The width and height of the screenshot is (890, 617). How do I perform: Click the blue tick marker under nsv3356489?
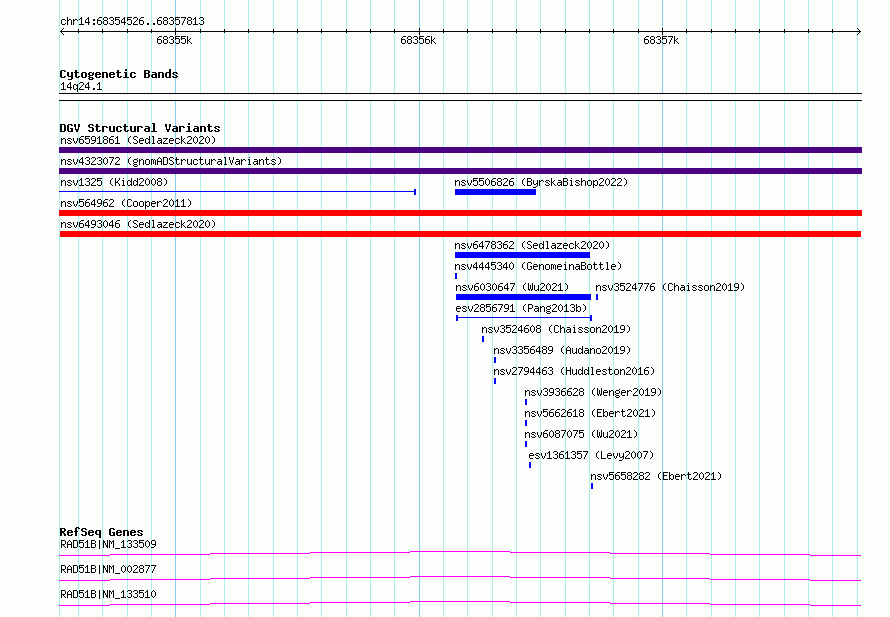(495, 360)
